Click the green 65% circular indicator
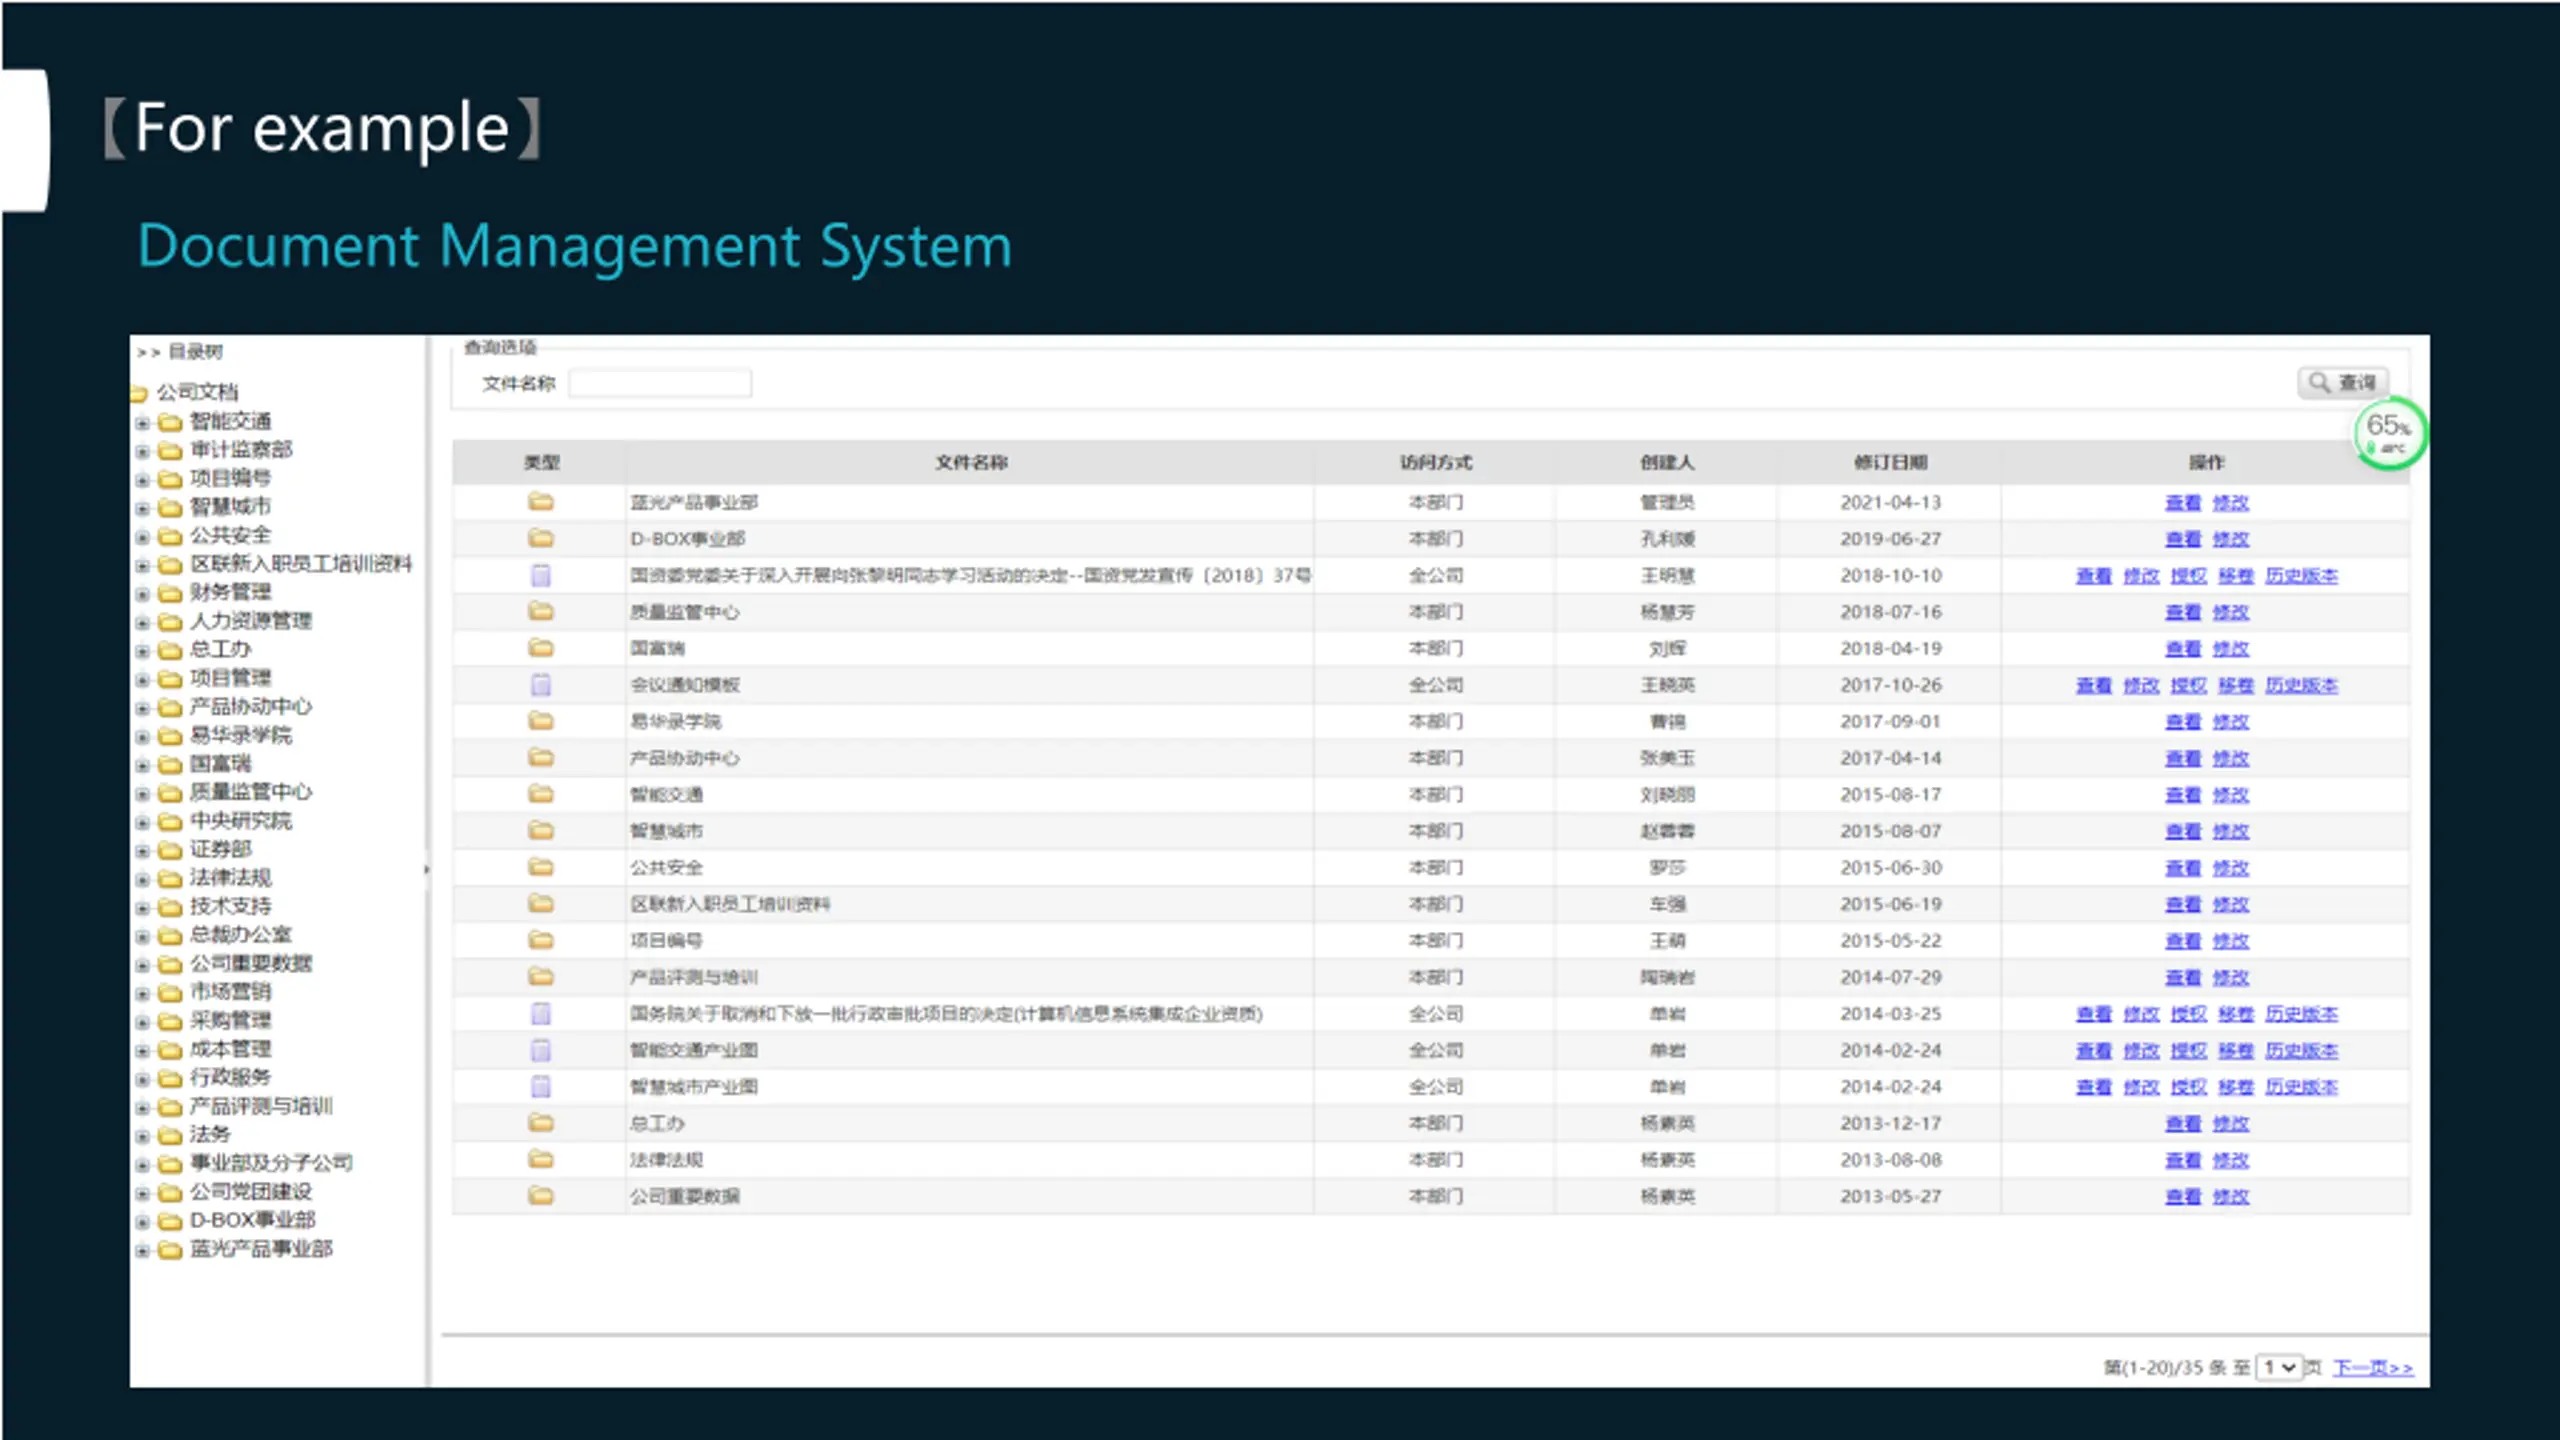2560x1440 pixels. (x=2389, y=433)
